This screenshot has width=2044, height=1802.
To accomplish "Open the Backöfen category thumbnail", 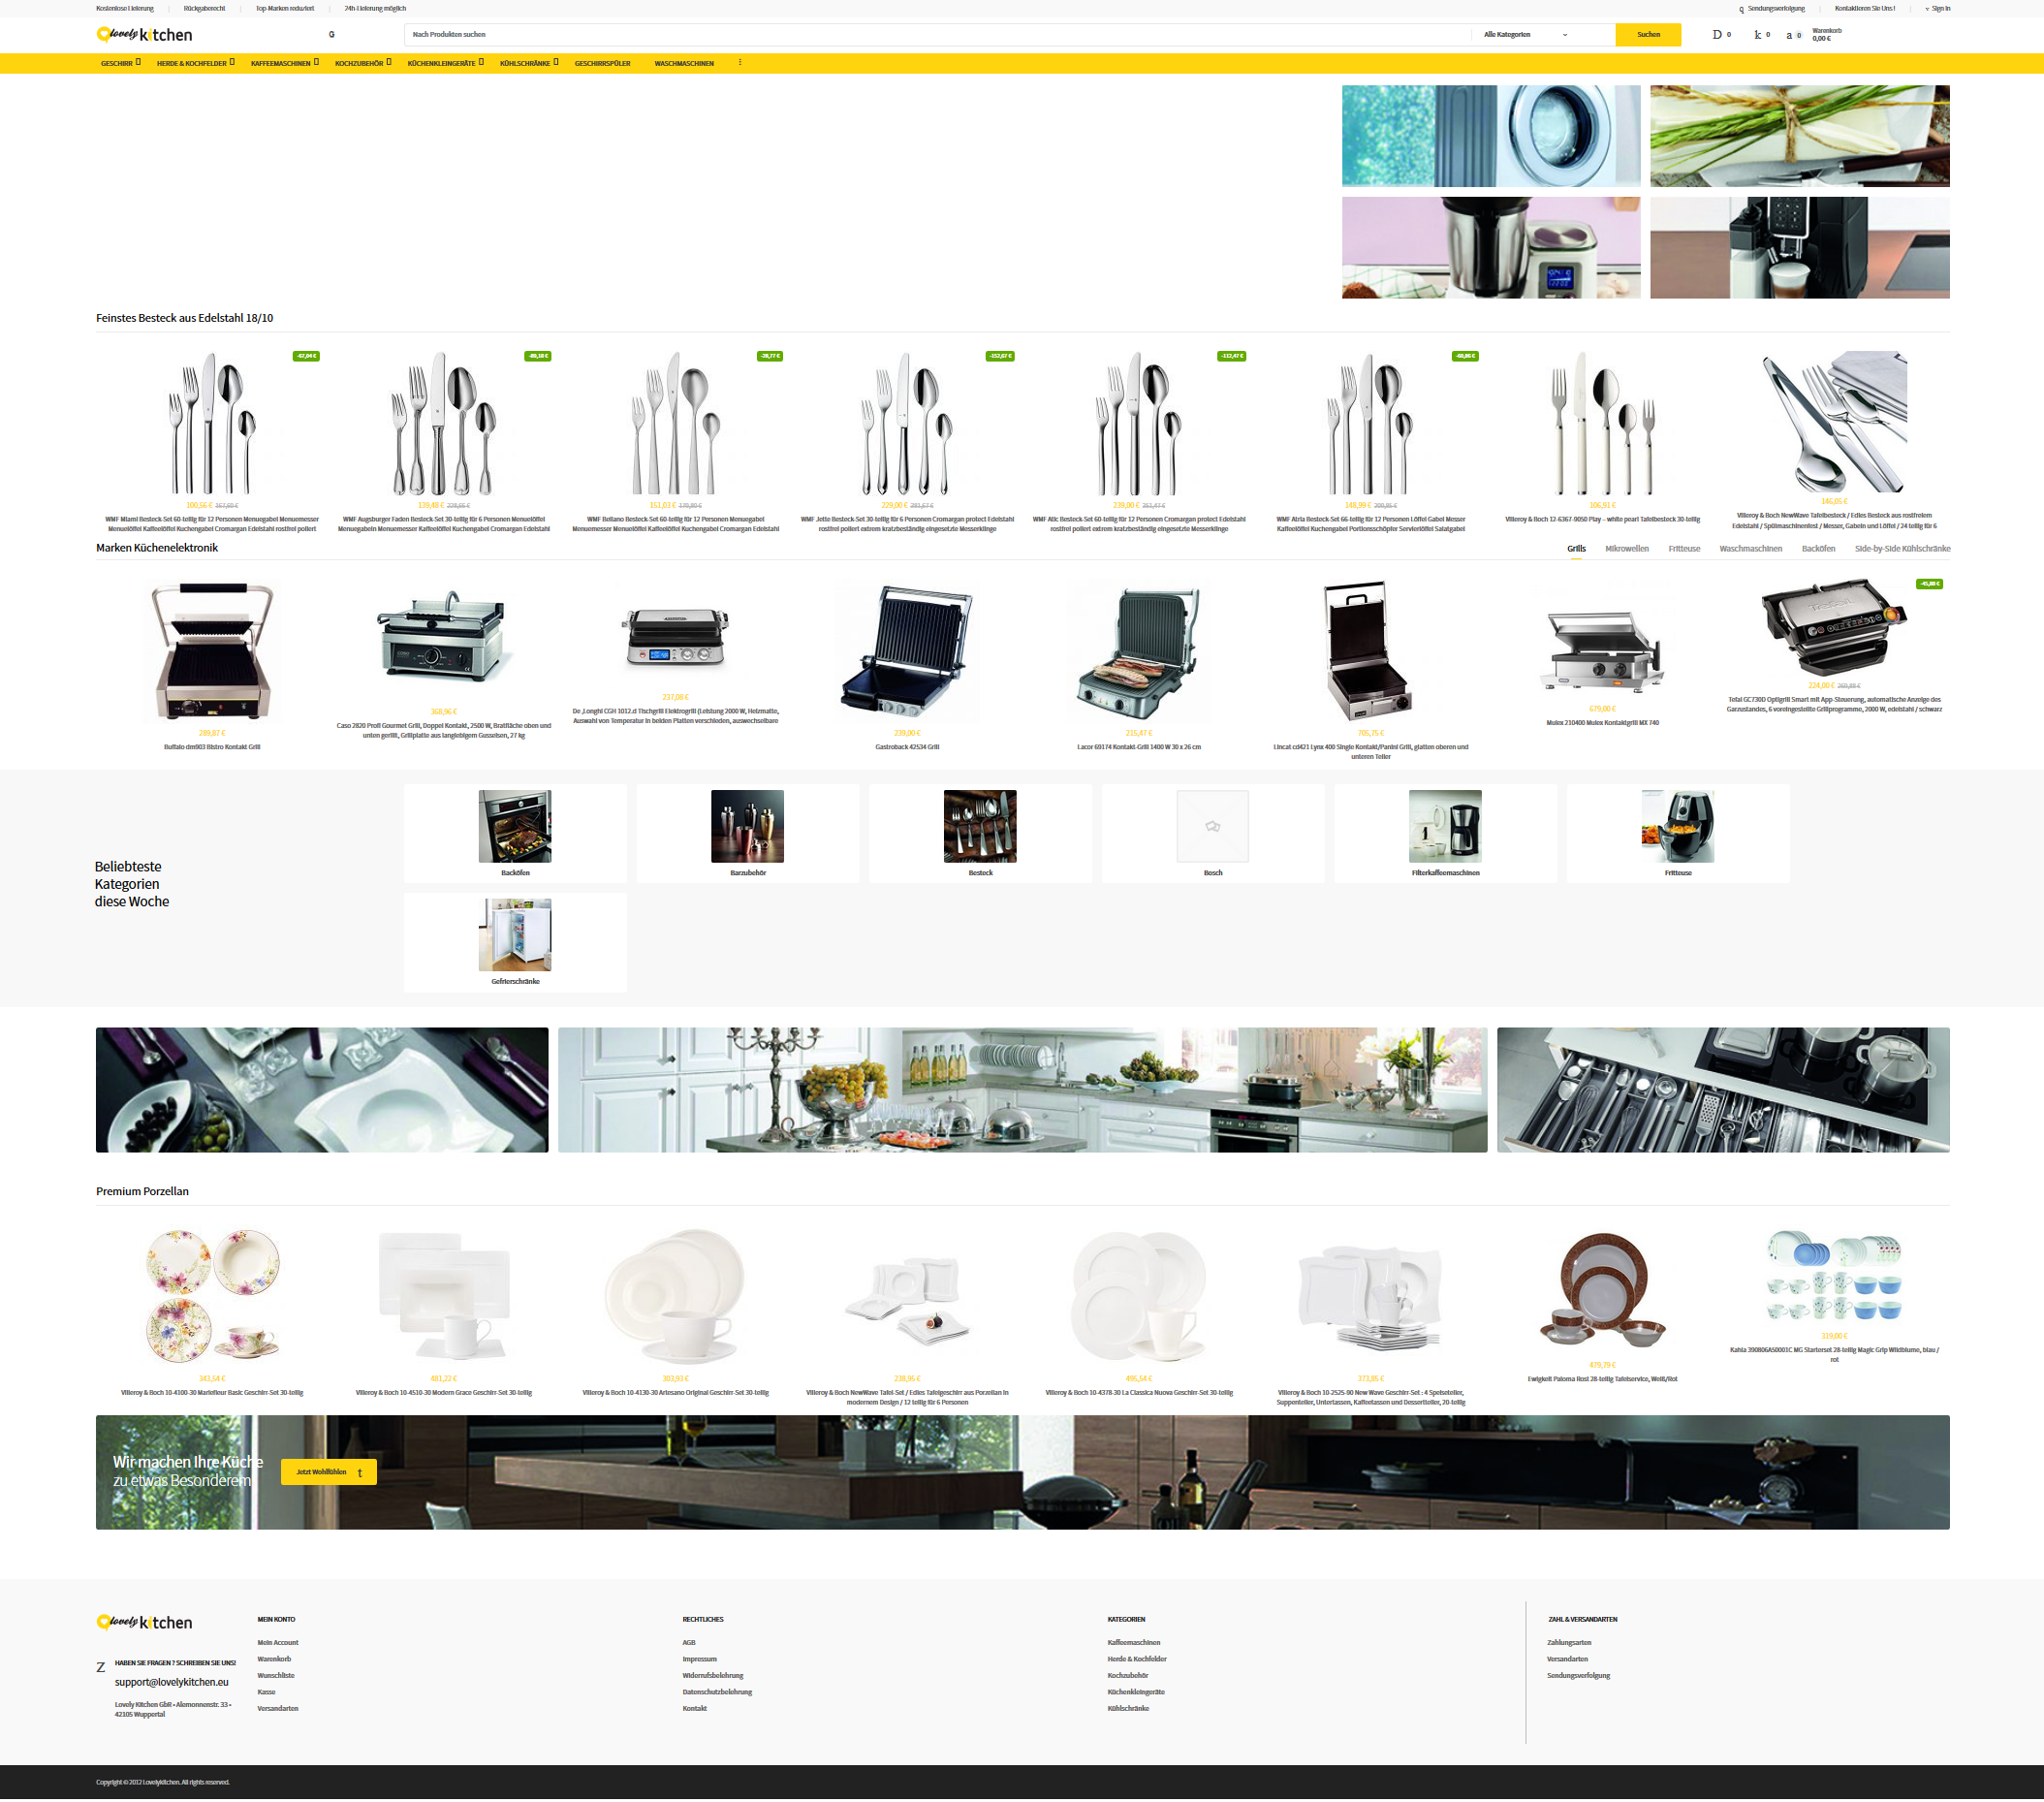I will [x=515, y=827].
